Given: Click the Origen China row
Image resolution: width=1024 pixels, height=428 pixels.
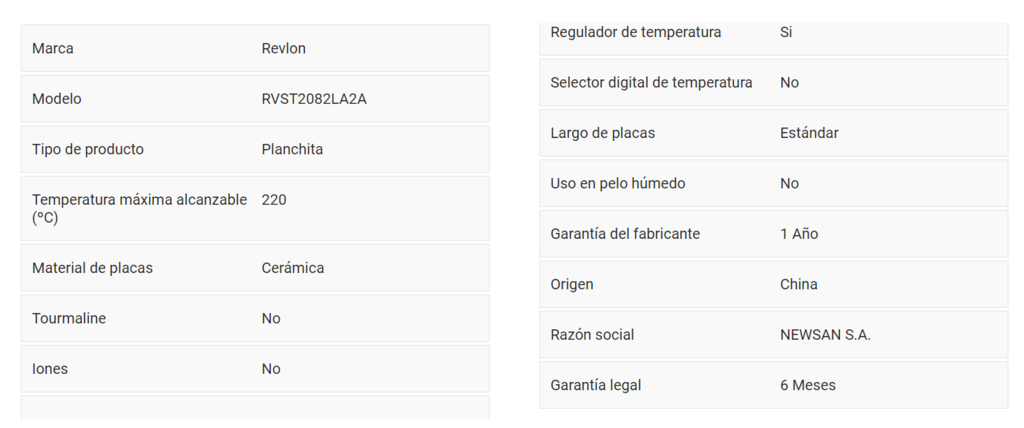Looking at the screenshot, I should point(773,284).
